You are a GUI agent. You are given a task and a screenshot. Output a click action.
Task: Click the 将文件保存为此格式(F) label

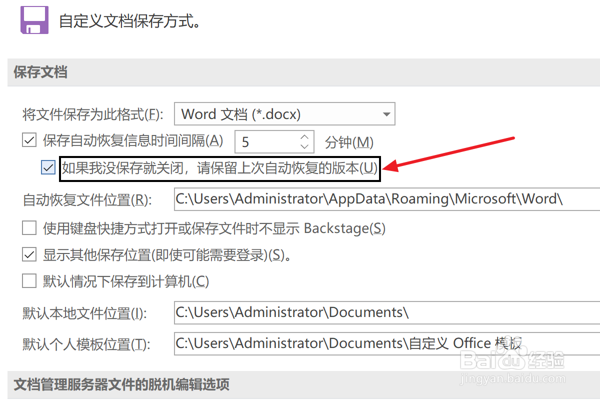click(93, 114)
